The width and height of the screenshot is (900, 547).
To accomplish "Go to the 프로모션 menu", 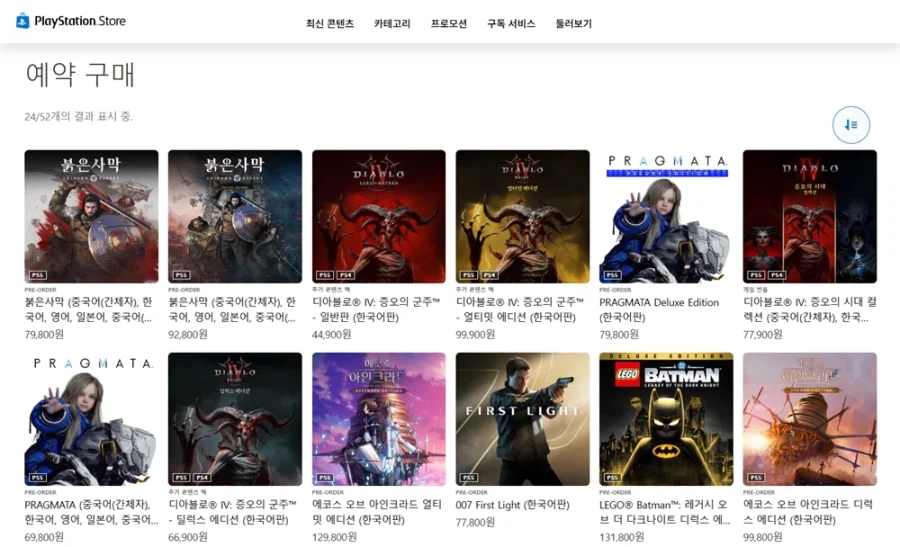I will (449, 23).
